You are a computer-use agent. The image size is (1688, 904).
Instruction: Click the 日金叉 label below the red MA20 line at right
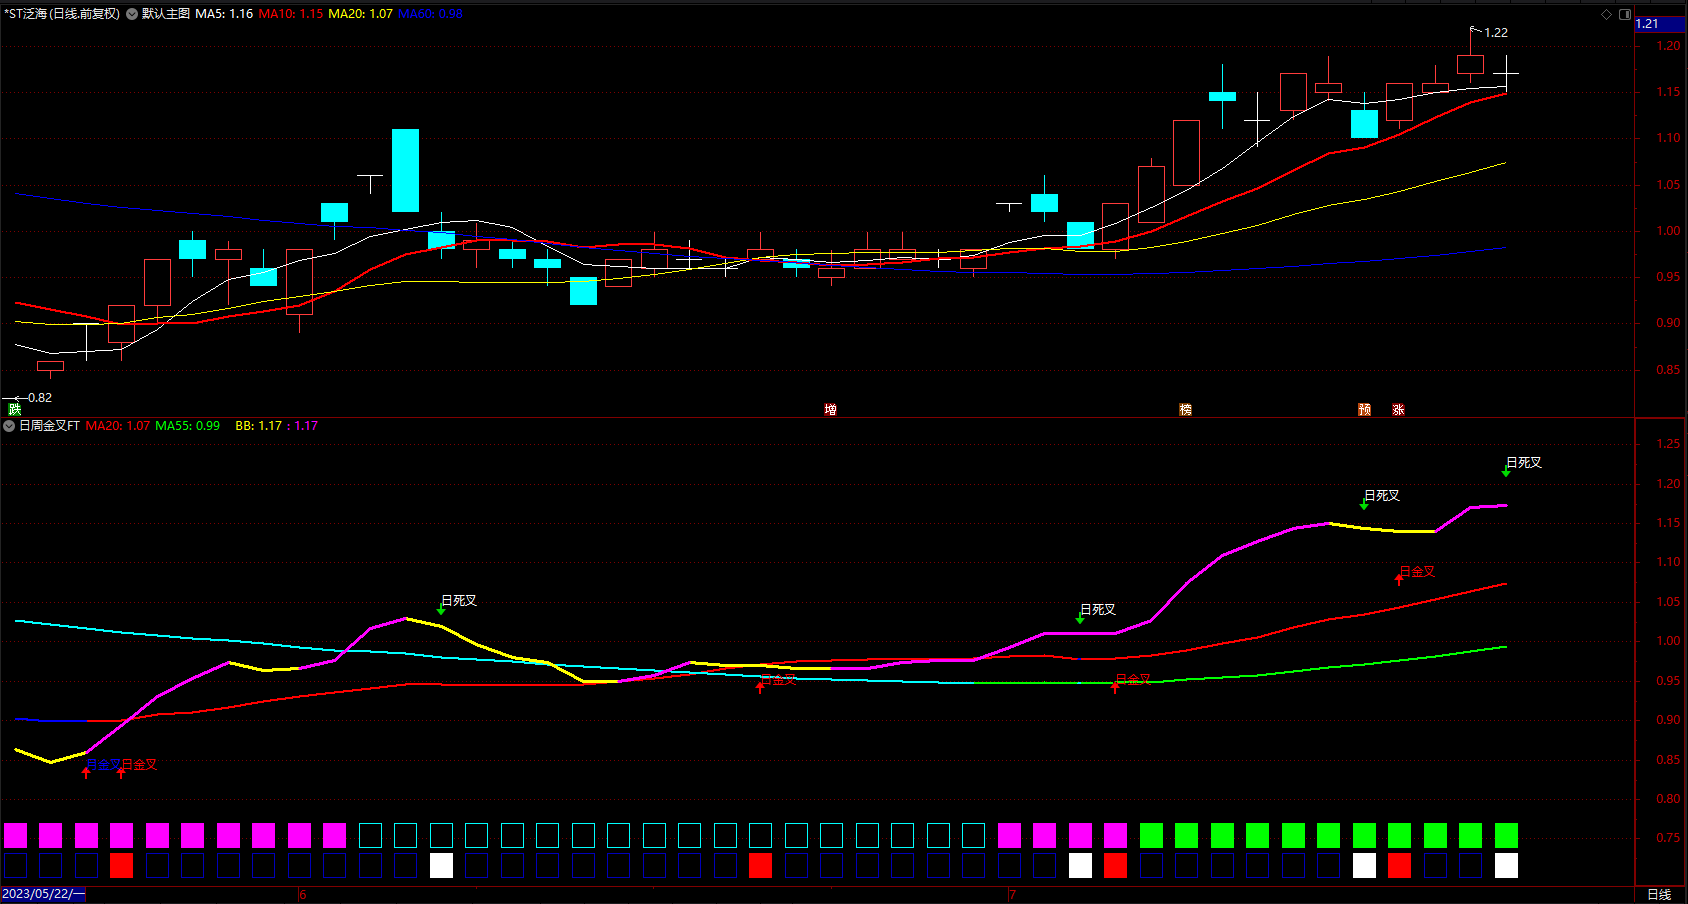click(x=1417, y=572)
